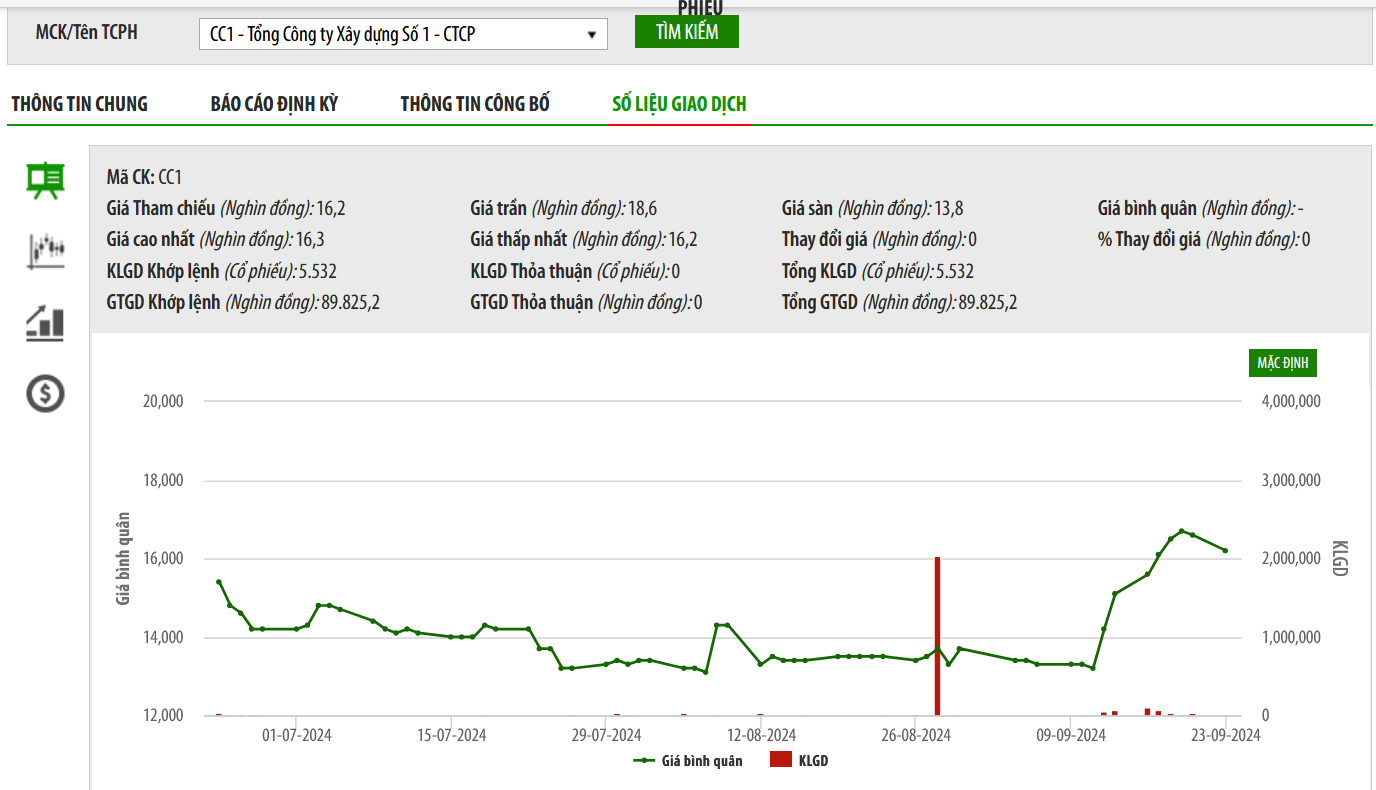Click the KLGD Thỏa thuận row text
The image size is (1376, 790).
575,271
